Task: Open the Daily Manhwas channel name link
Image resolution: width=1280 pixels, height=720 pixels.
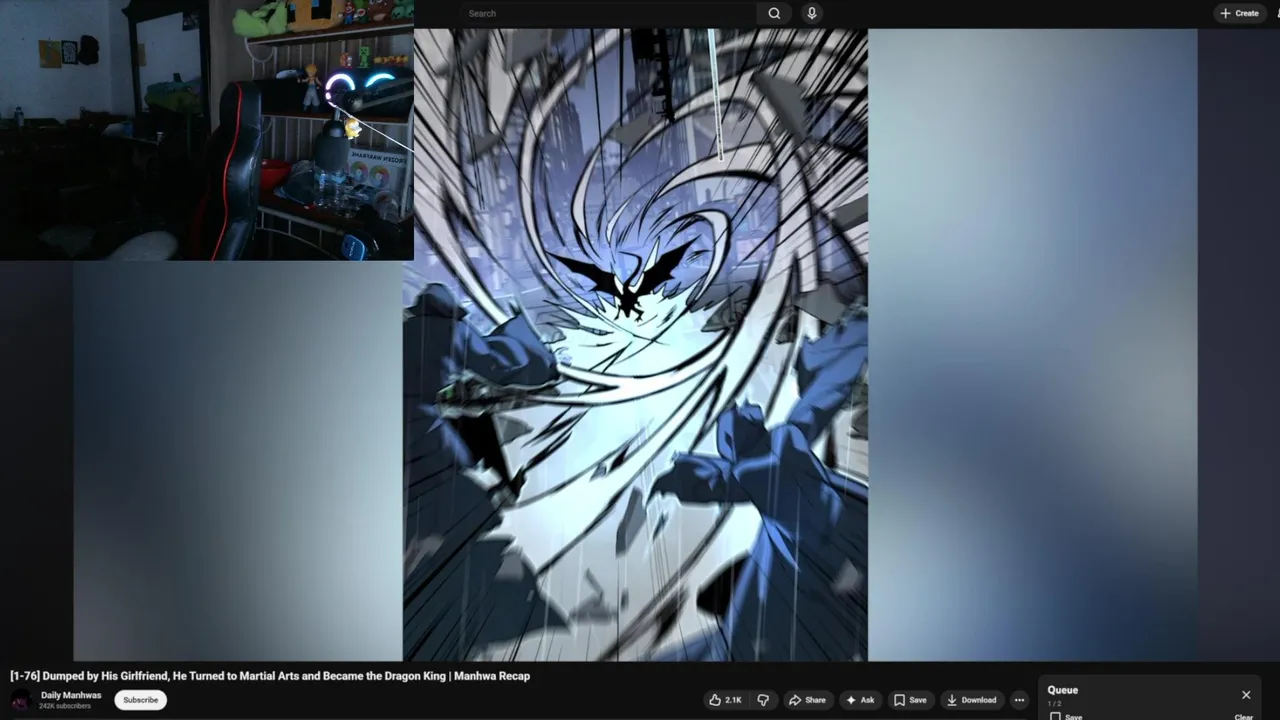Action: (71, 695)
